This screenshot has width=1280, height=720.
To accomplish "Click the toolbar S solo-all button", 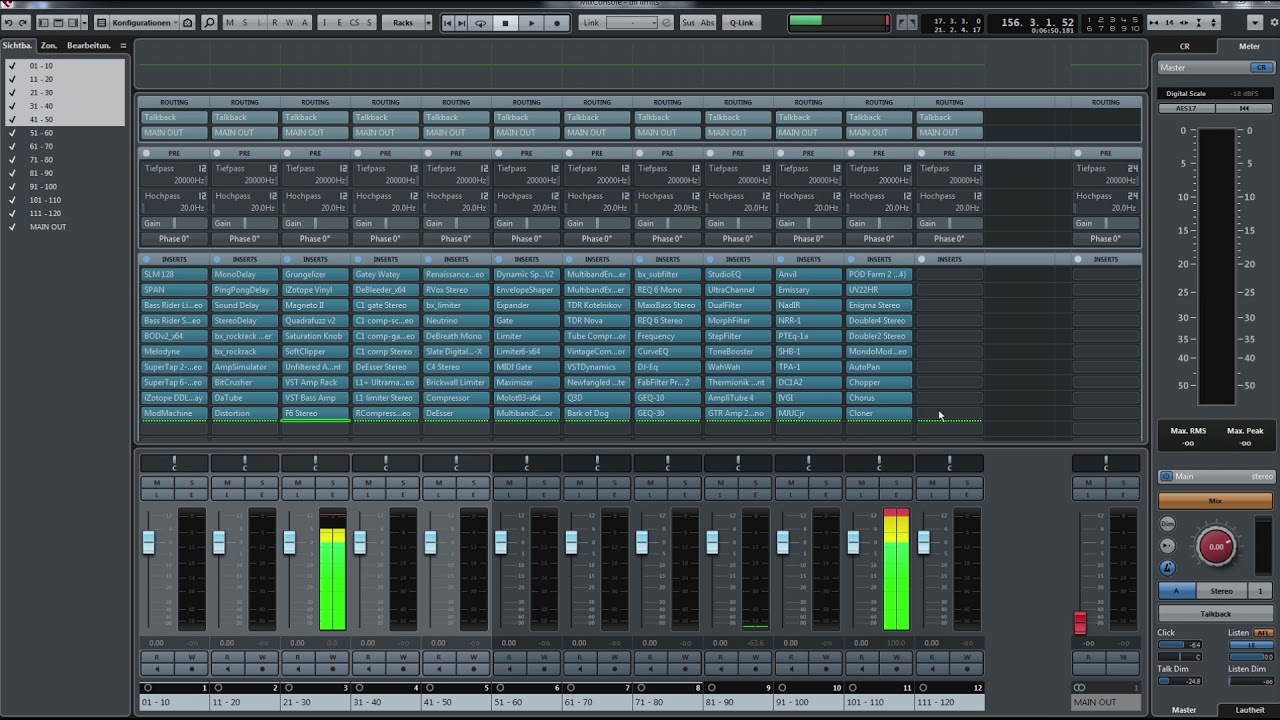I will click(x=245, y=22).
